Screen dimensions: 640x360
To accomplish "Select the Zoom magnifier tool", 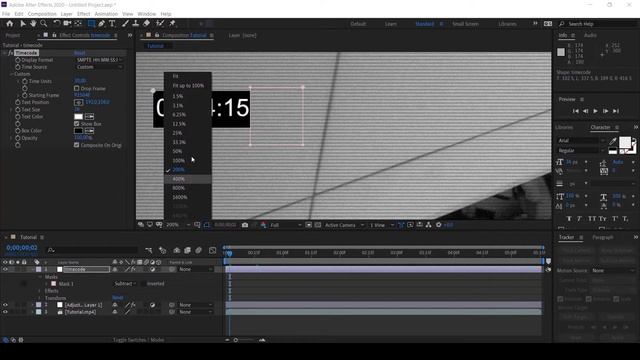I will 43,24.
